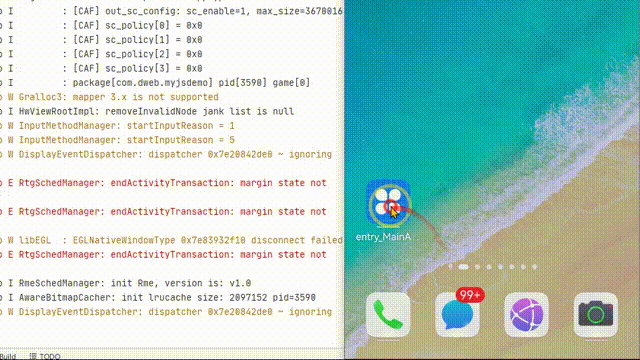The image size is (640, 360).
Task: Select log line startInputReason = 1
Action: coord(118,126)
